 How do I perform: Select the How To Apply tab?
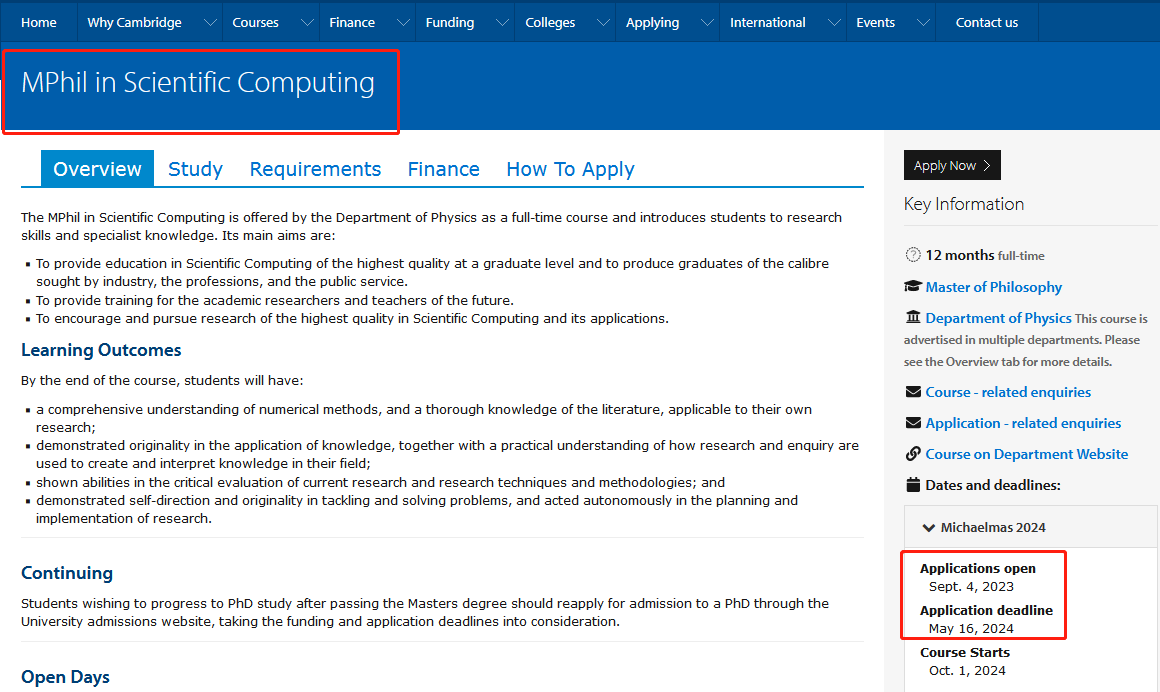[x=570, y=169]
